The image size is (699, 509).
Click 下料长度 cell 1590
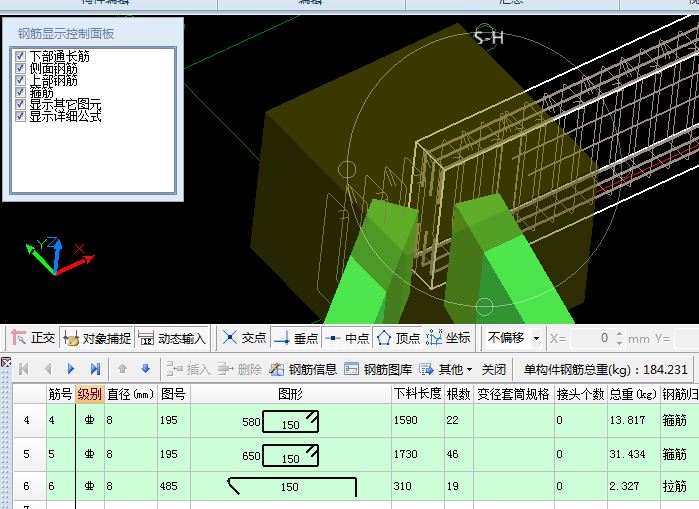(x=418, y=420)
